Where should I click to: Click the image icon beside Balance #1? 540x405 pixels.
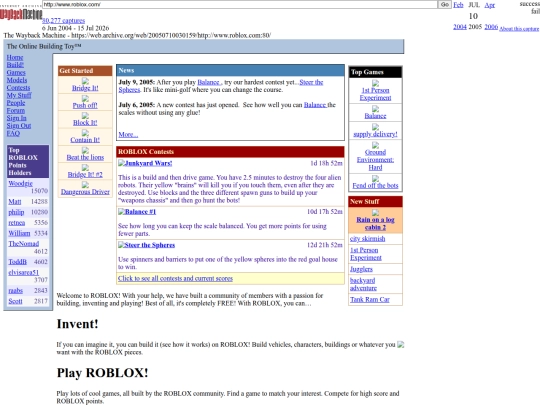[121, 211]
